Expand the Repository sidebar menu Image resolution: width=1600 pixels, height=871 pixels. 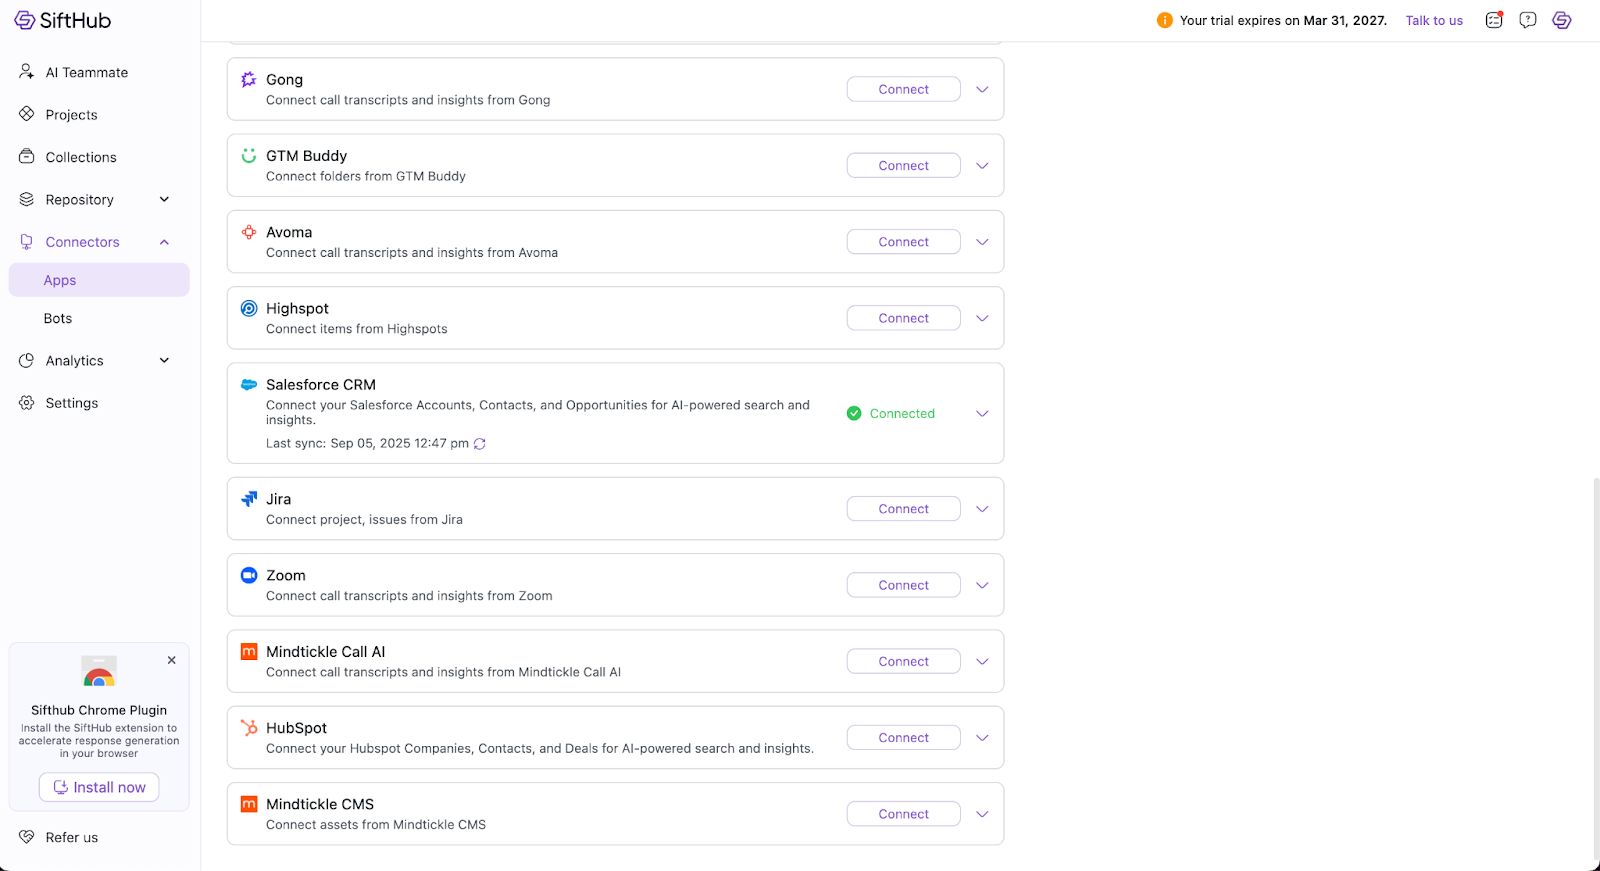pyautogui.click(x=164, y=200)
